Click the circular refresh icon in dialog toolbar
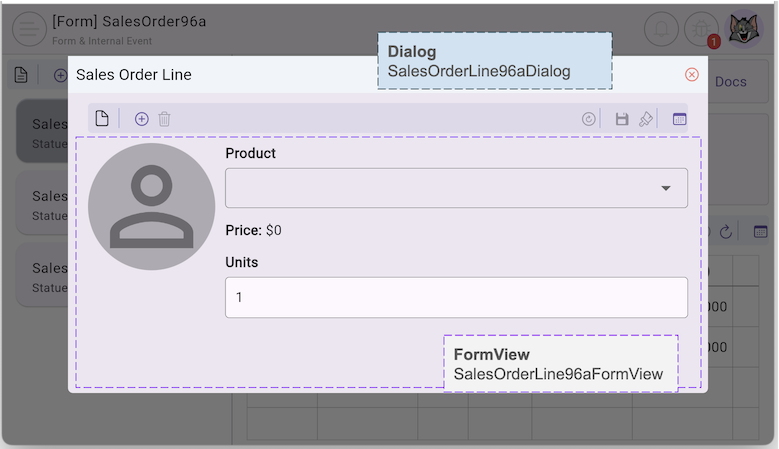Screen dimensions: 779x449 (589, 119)
